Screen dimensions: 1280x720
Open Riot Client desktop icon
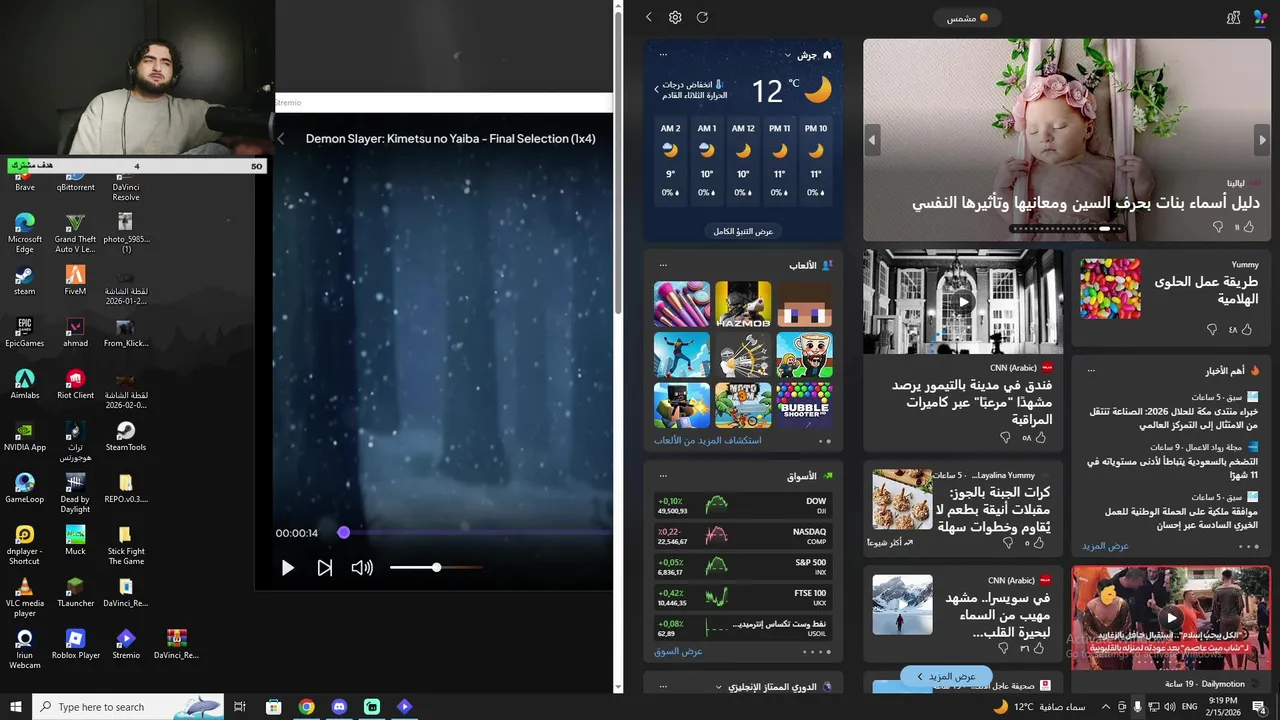point(75,385)
